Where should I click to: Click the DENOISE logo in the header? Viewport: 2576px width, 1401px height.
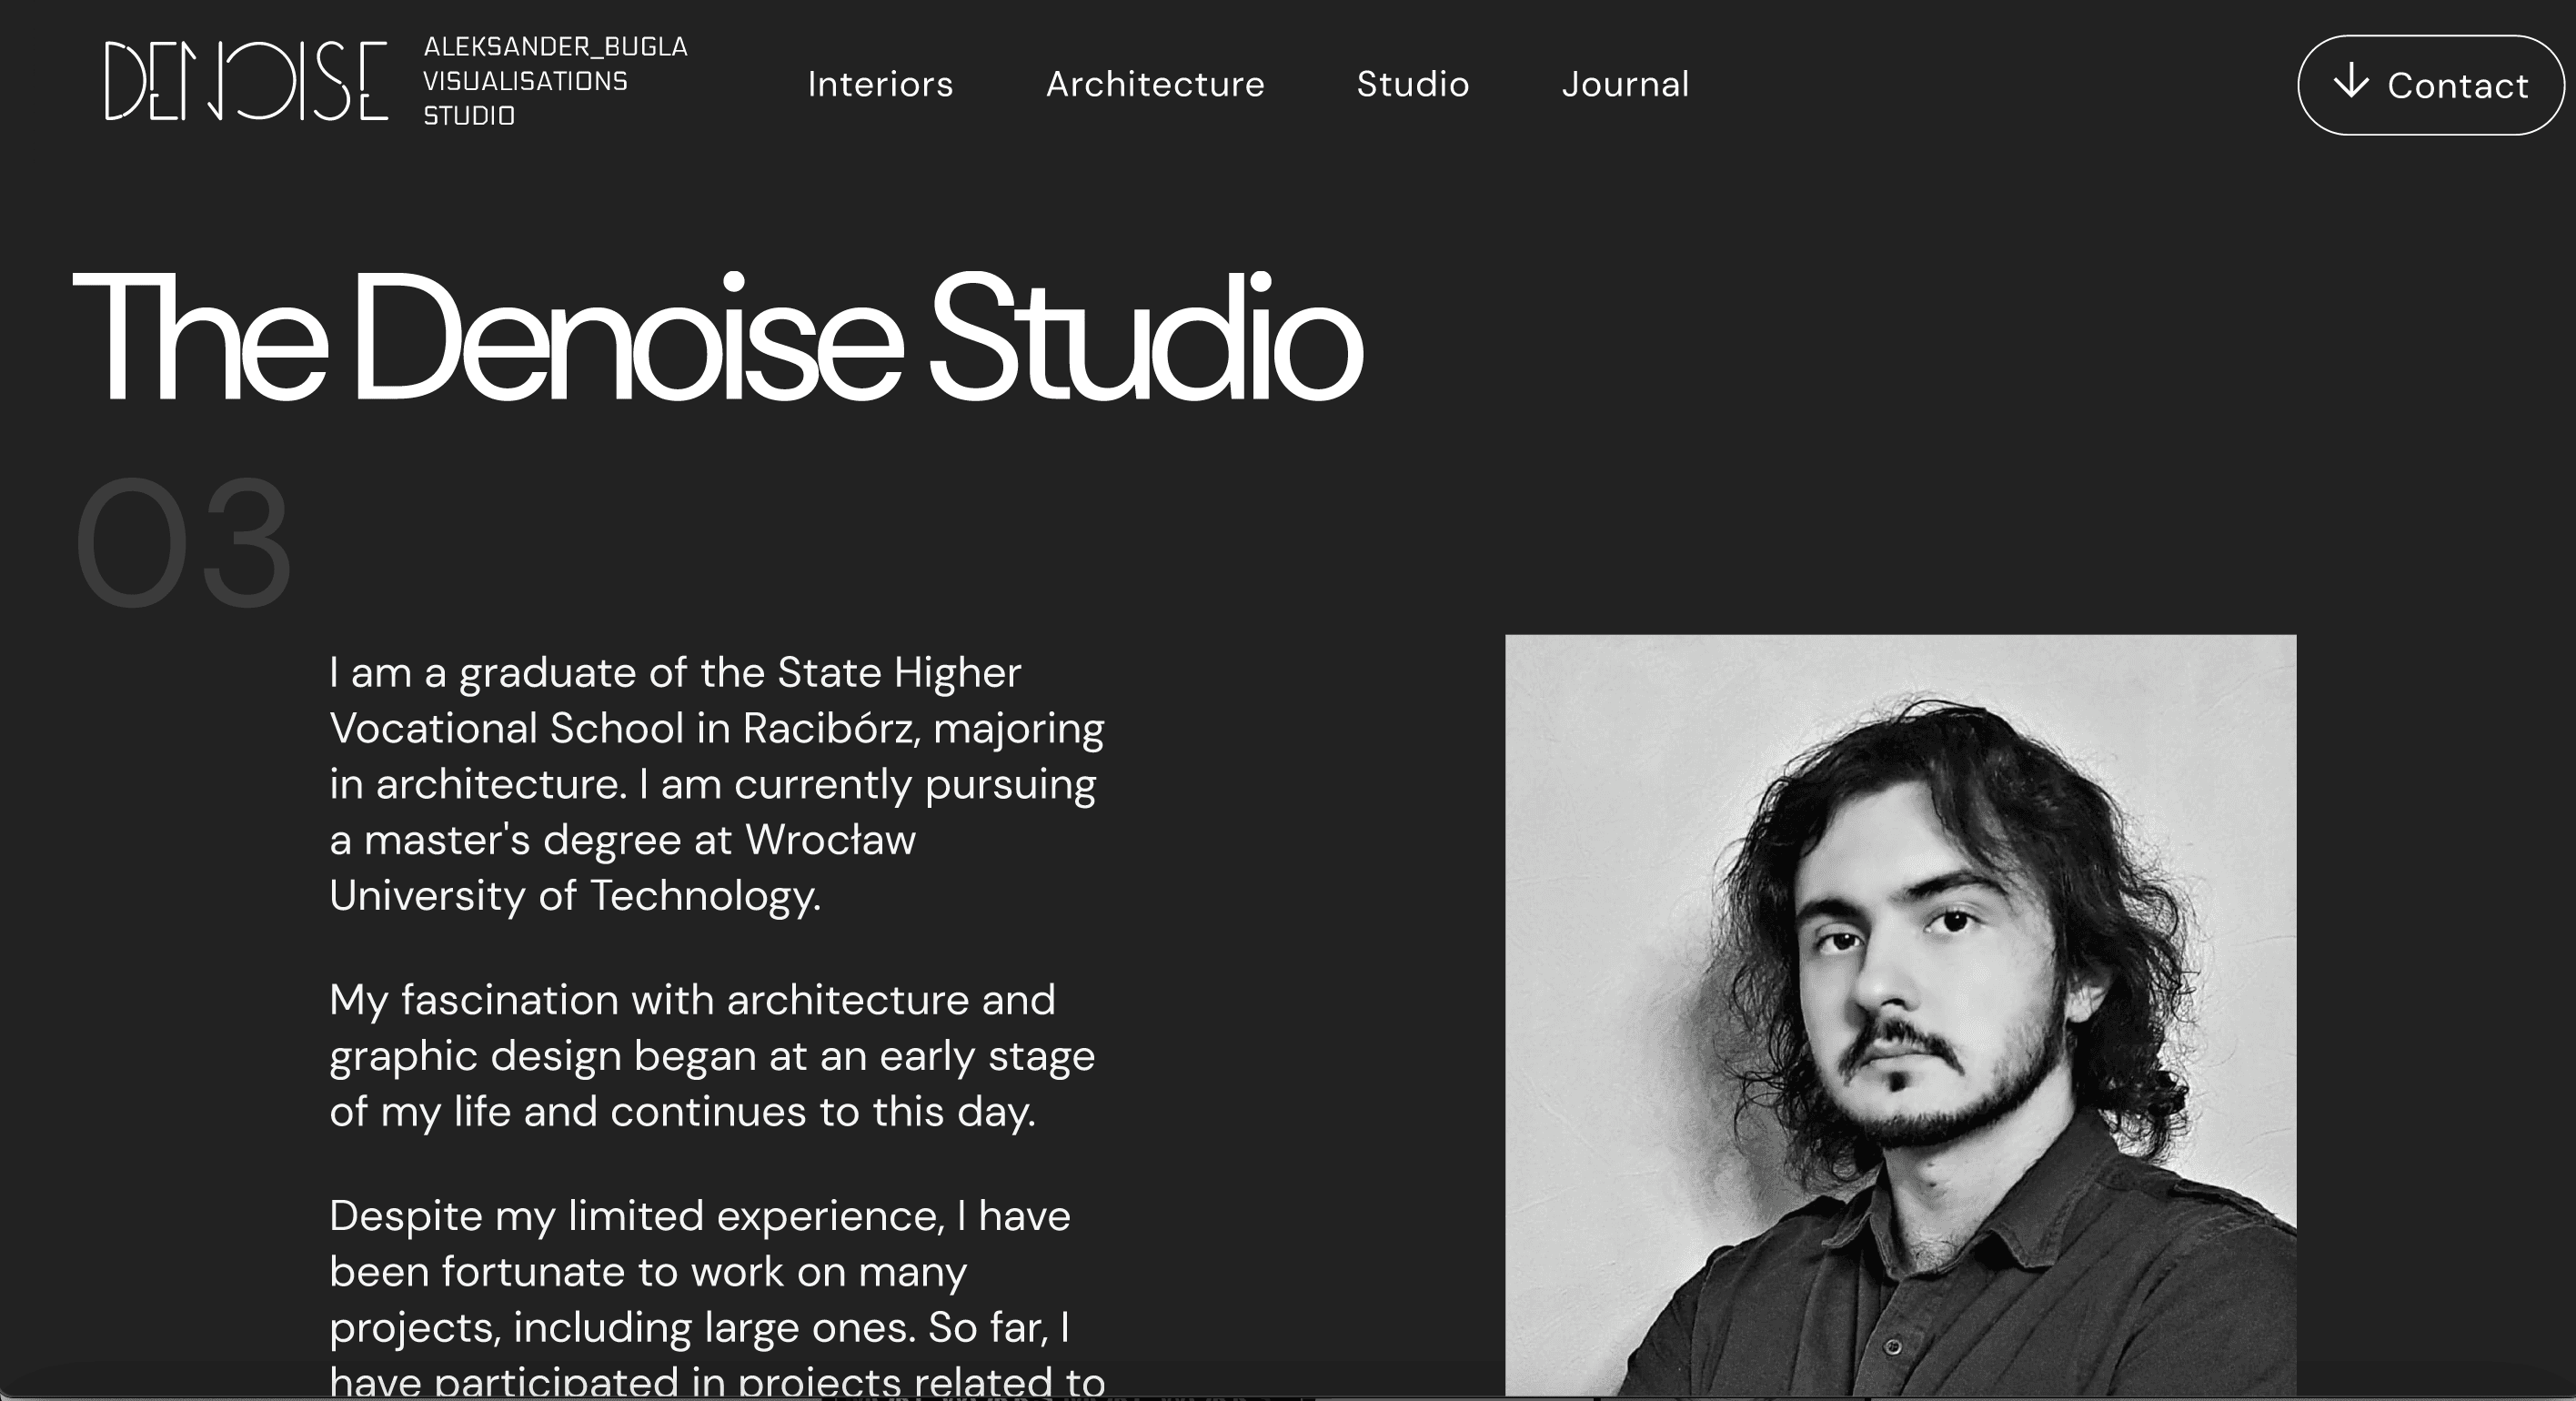tap(246, 81)
